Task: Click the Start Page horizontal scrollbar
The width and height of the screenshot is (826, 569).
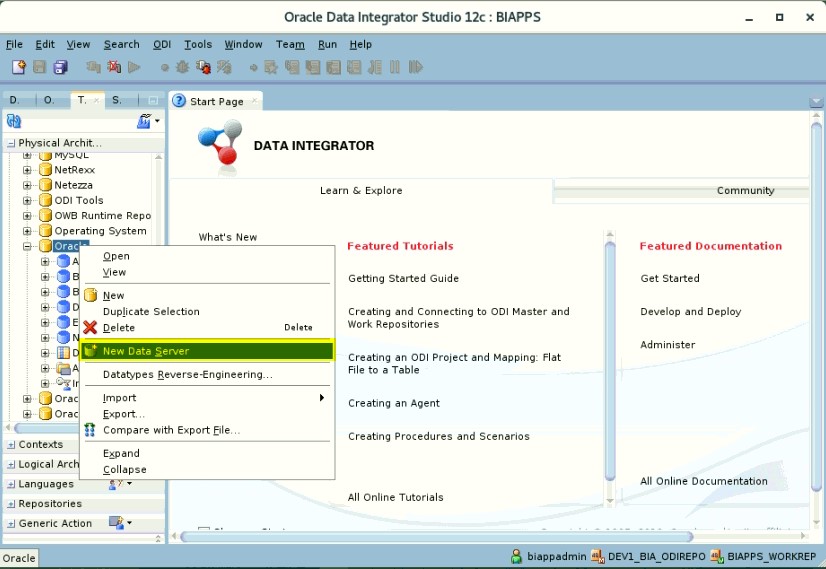Action: pos(436,536)
